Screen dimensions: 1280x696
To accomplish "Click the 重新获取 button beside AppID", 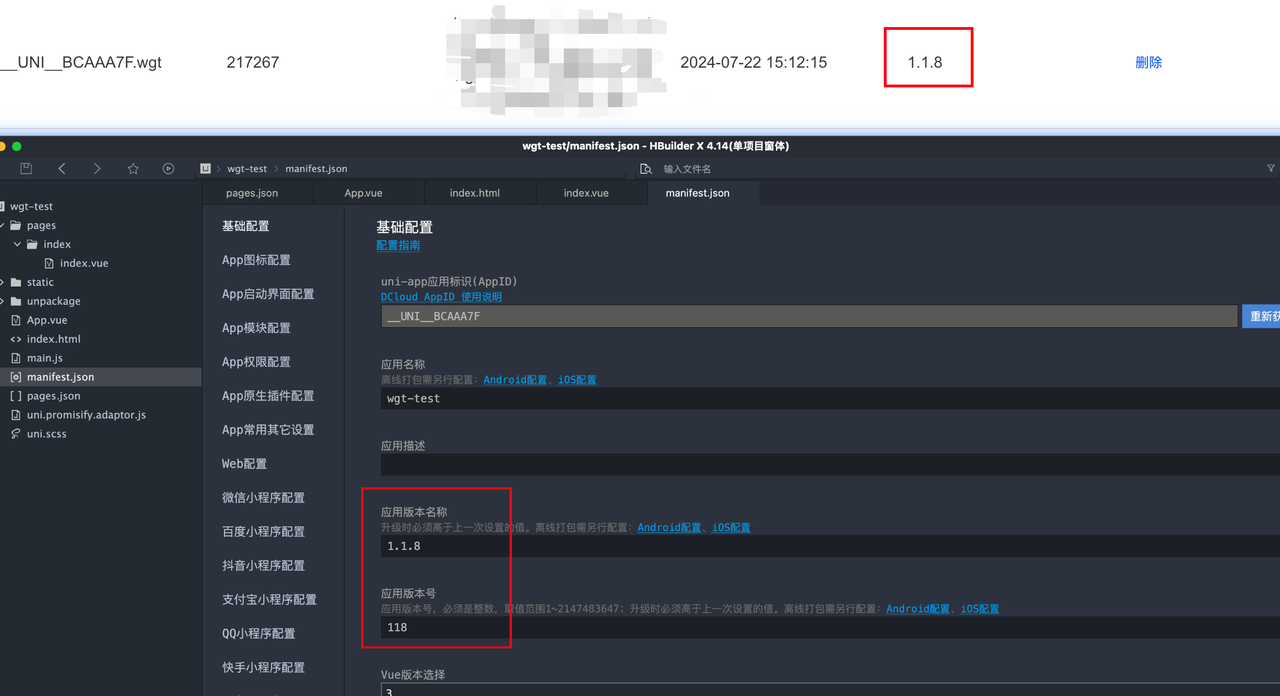I will [1260, 316].
